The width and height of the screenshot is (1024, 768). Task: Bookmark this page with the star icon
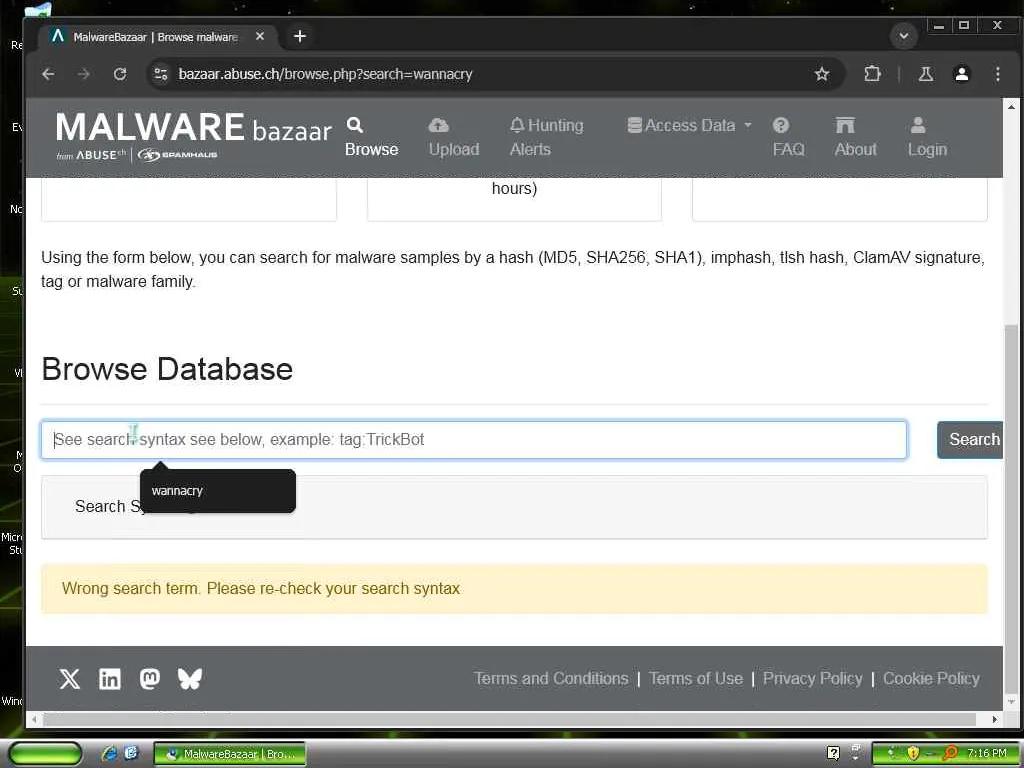coord(822,74)
